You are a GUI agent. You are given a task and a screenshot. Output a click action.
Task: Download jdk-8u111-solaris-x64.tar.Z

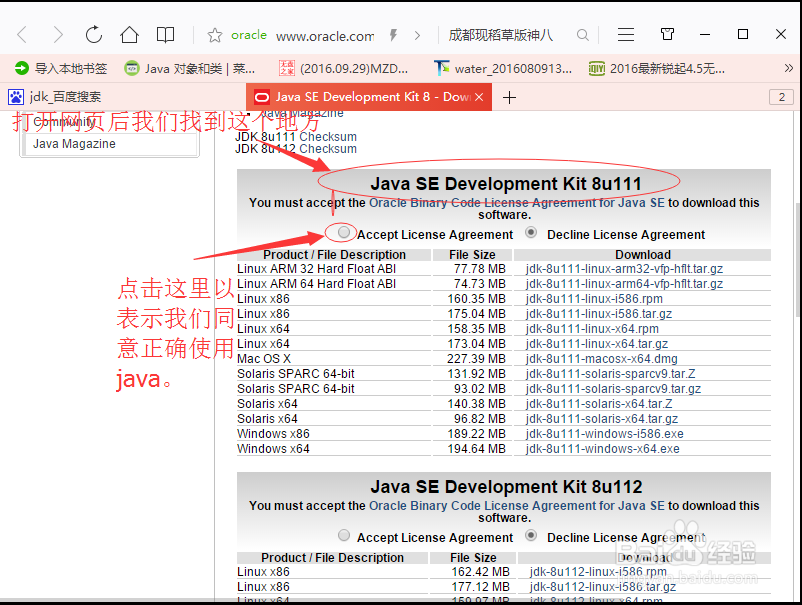(x=599, y=404)
